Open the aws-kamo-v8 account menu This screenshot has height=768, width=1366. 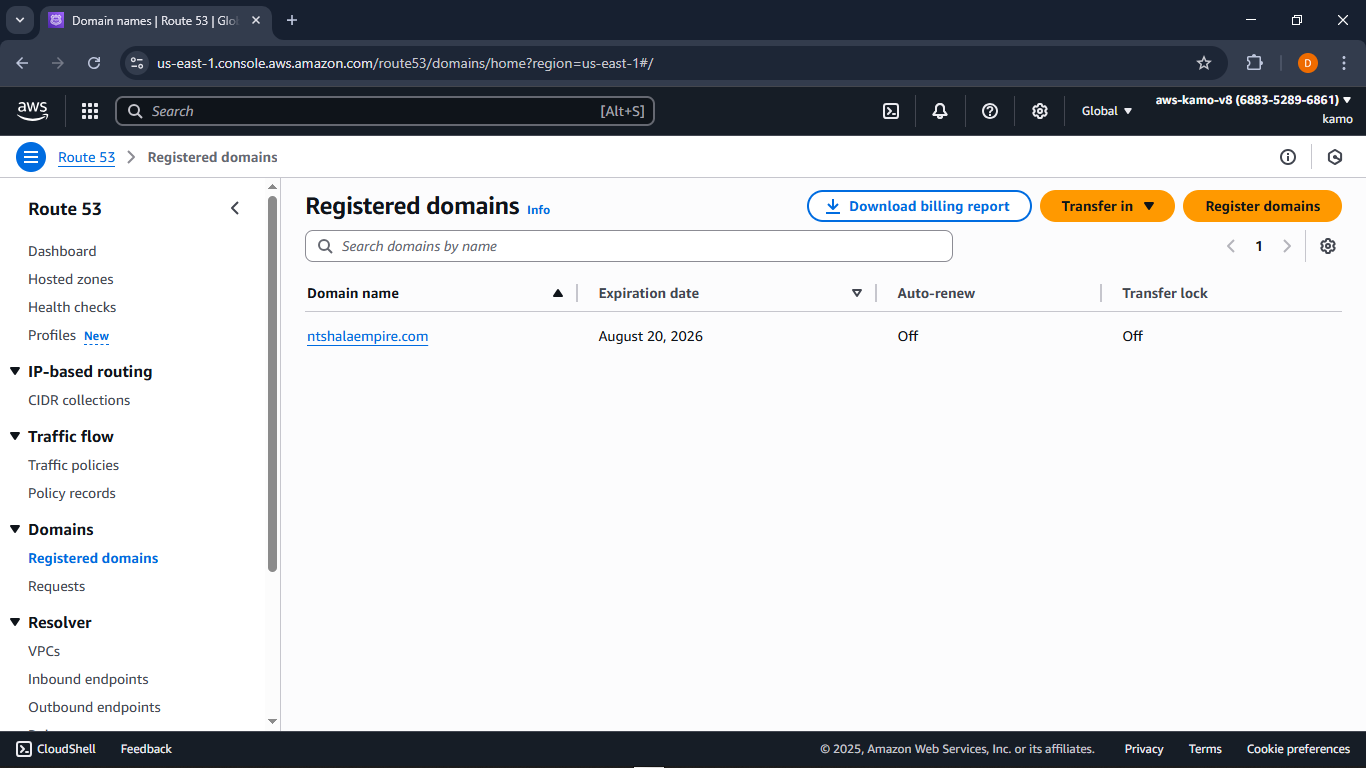(x=1253, y=100)
